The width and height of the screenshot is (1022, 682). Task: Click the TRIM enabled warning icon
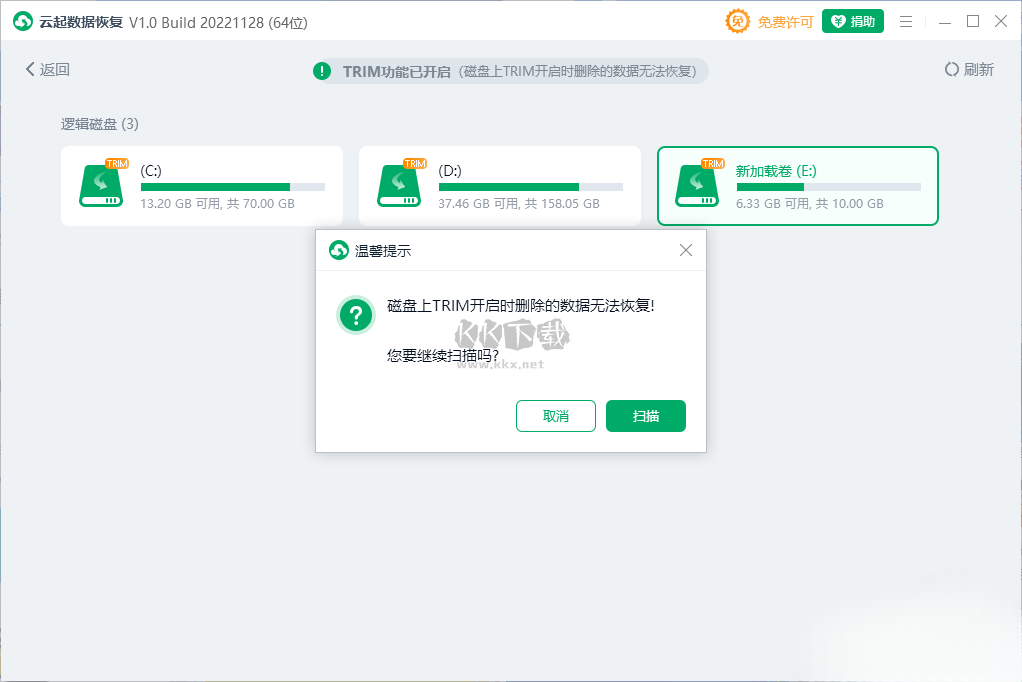tap(322, 71)
